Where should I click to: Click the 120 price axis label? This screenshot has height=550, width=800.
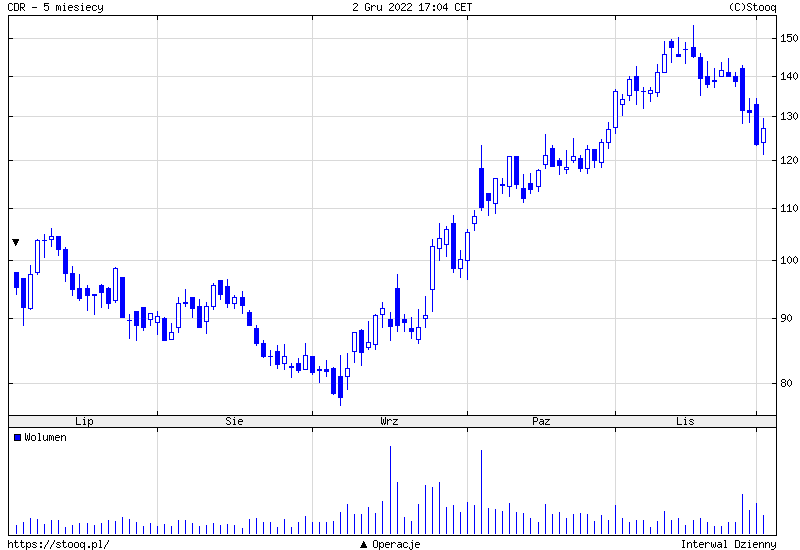point(789,161)
